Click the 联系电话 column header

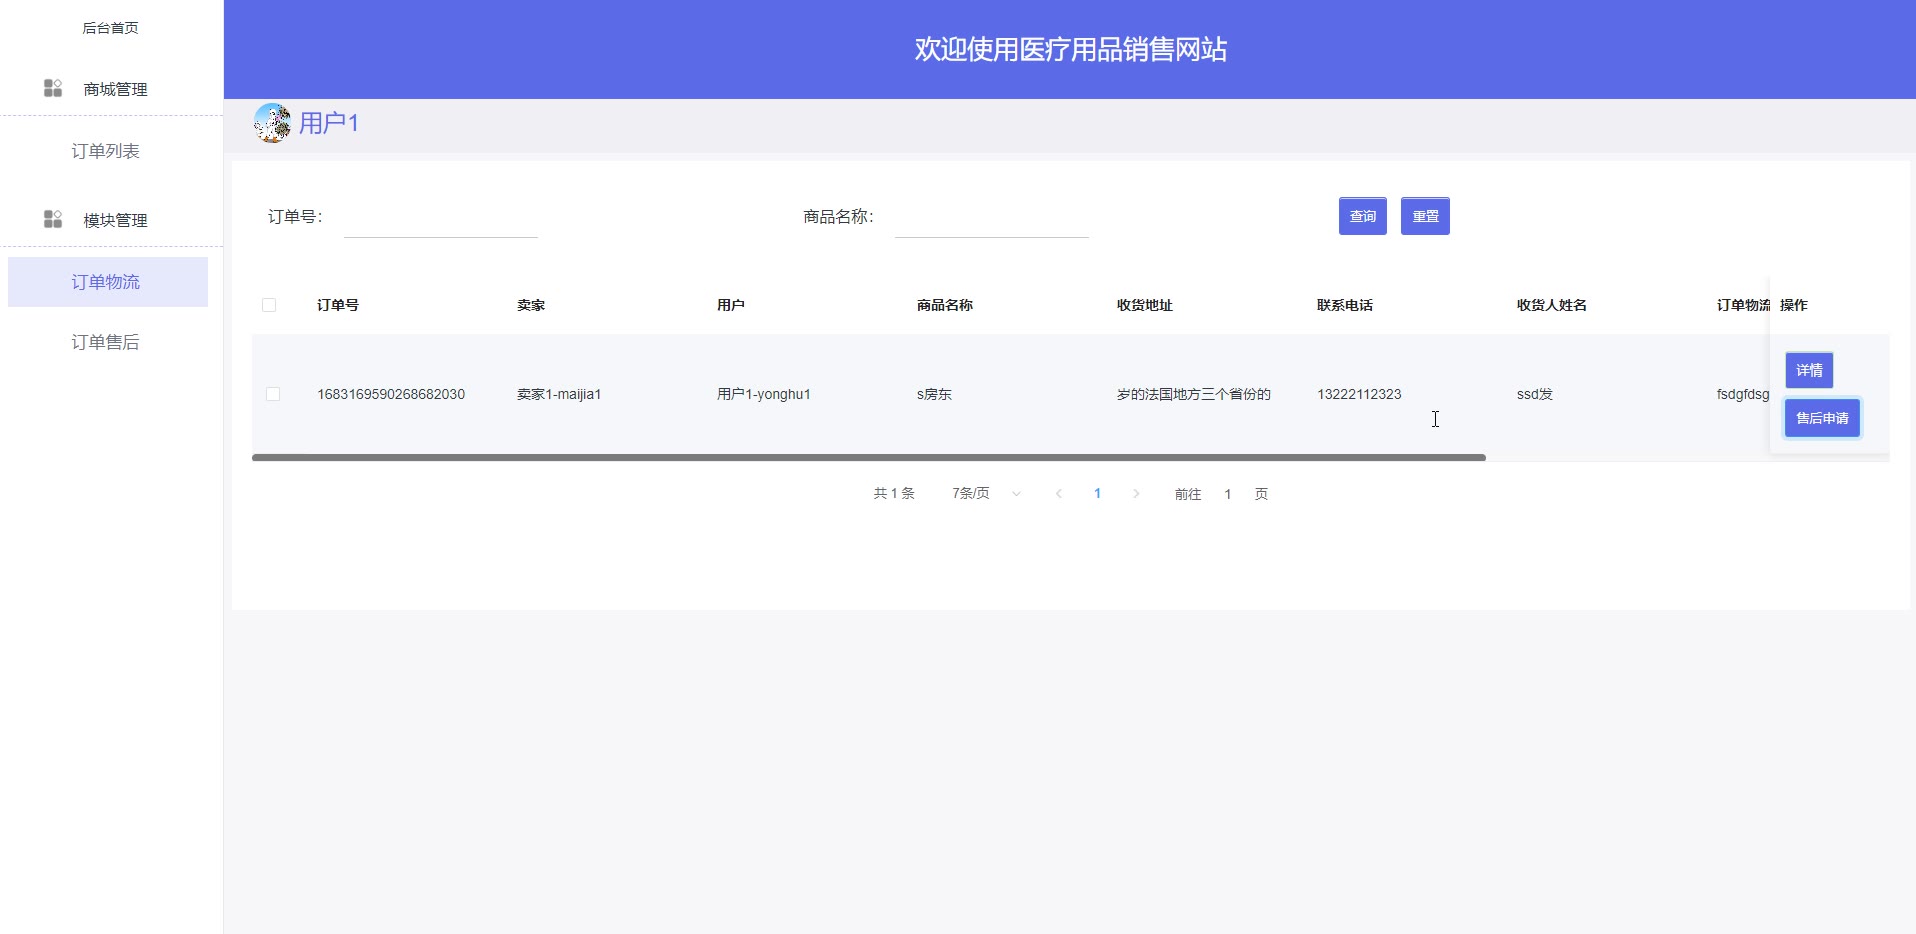tap(1345, 305)
